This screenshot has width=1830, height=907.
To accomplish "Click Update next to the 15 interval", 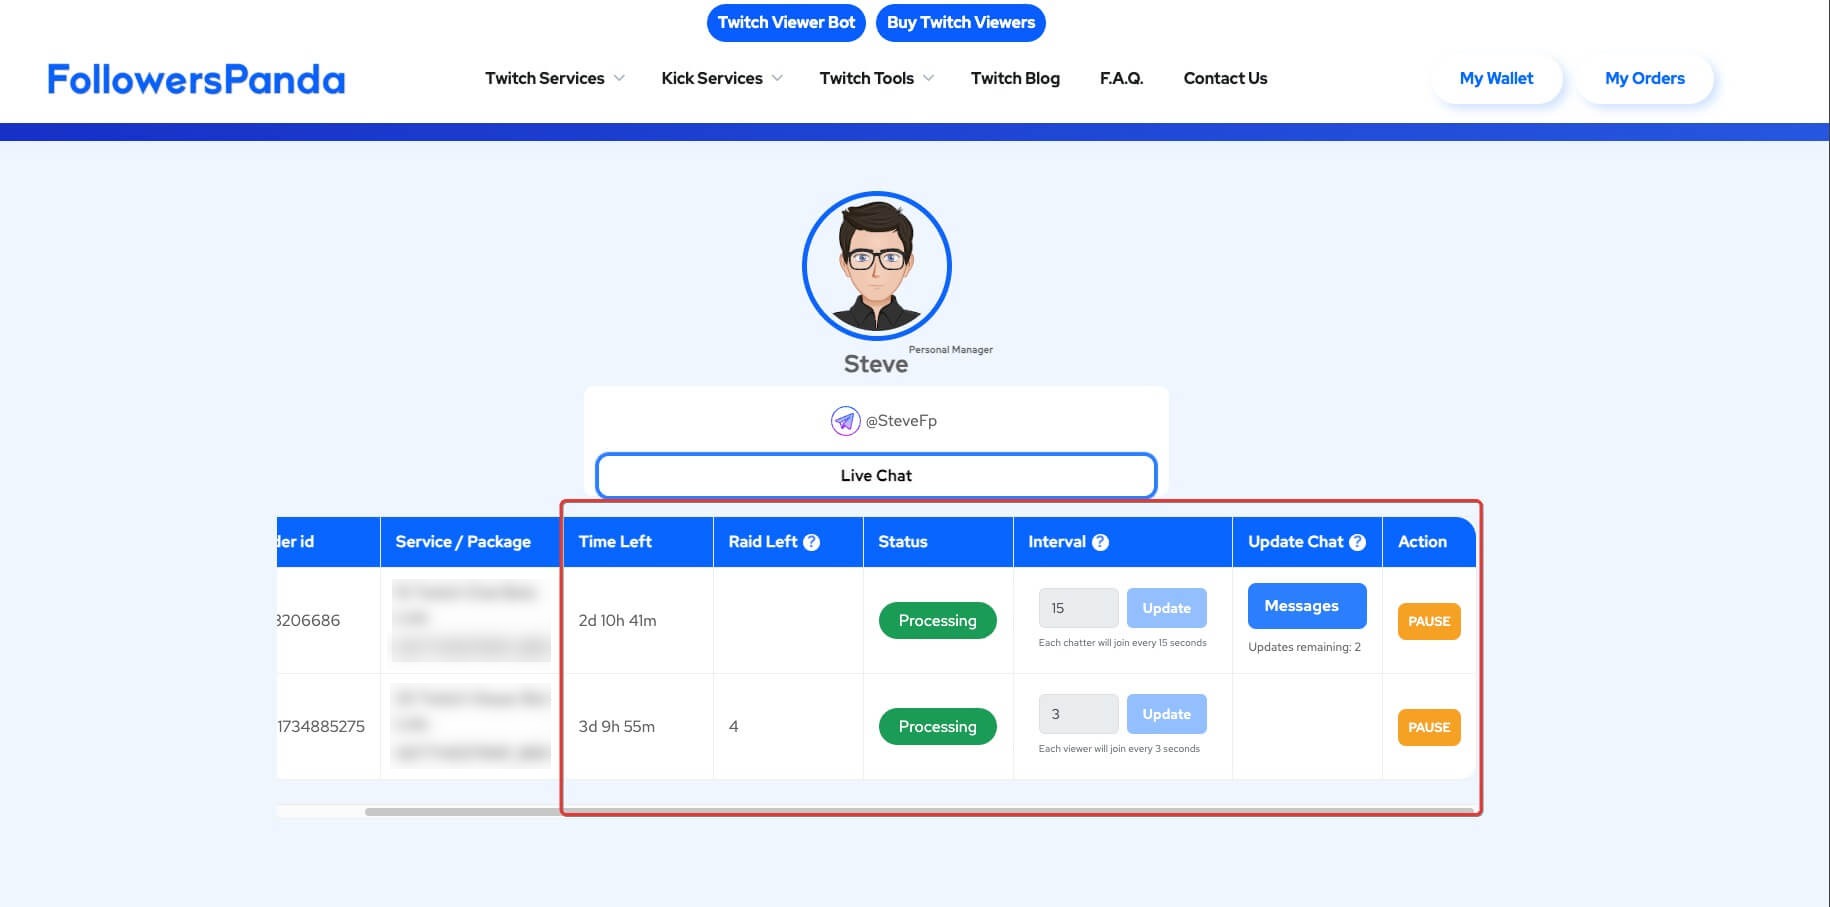I will (x=1167, y=608).
